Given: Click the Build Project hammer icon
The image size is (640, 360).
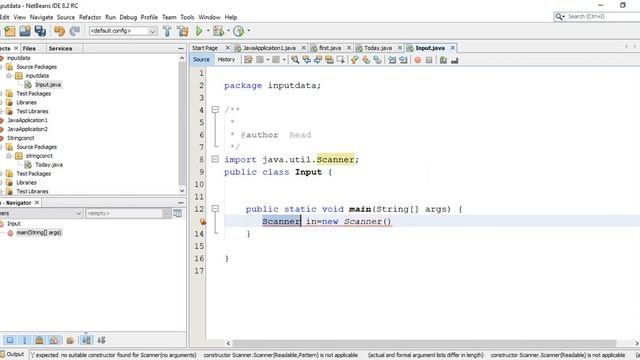Looking at the screenshot, I should pyautogui.click(x=167, y=31).
